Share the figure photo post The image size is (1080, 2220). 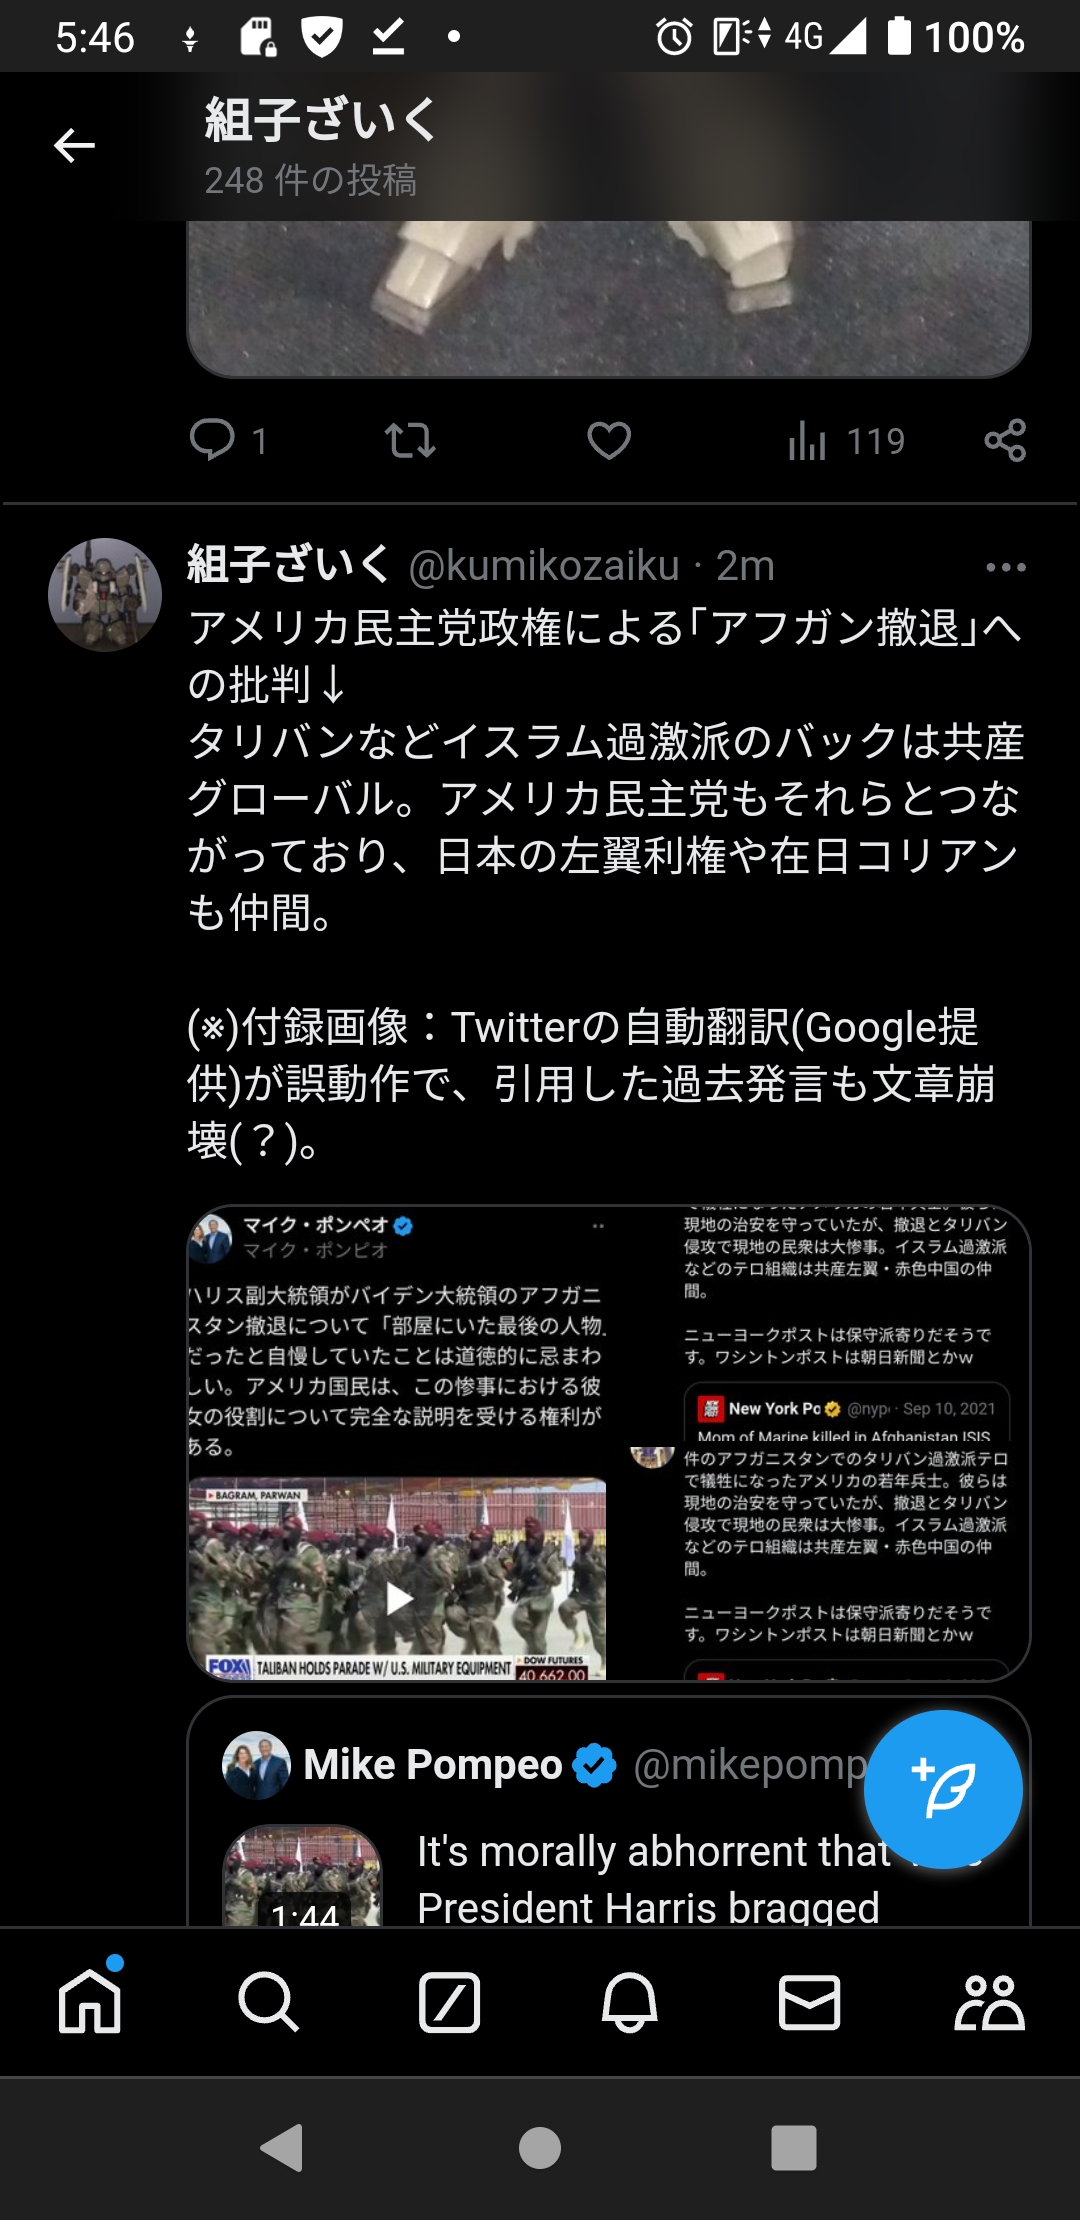1005,440
